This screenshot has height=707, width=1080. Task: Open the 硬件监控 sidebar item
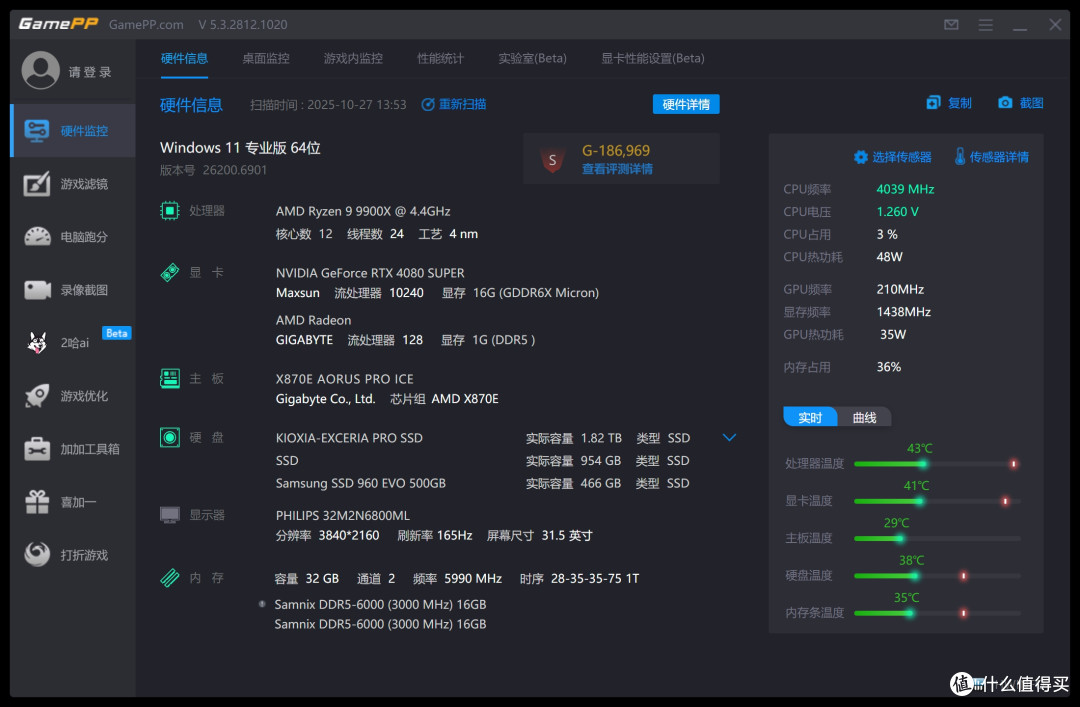73,131
